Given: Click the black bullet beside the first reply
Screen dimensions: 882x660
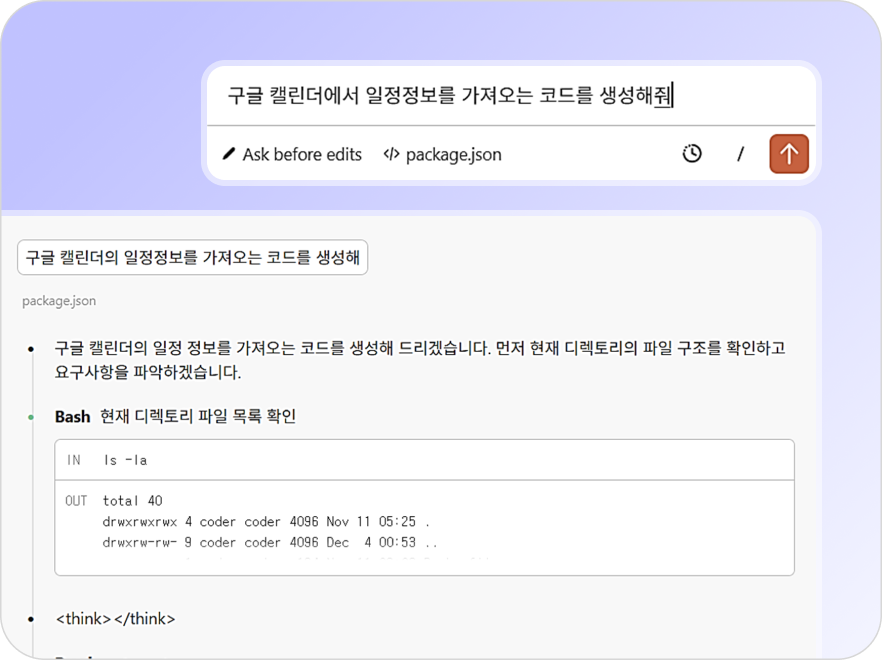Looking at the screenshot, I should [x=32, y=349].
